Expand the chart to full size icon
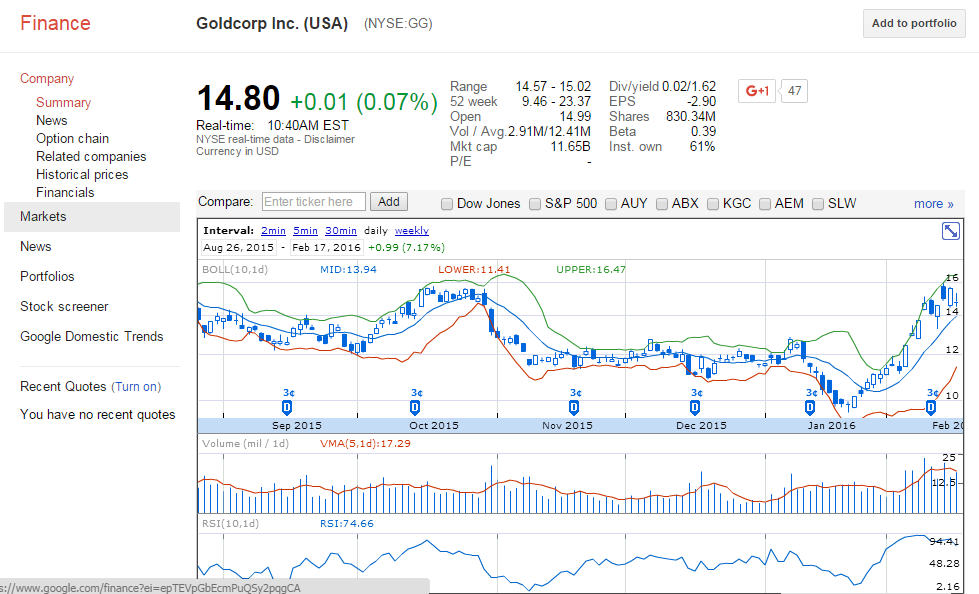Image resolution: width=979 pixels, height=594 pixels. point(950,231)
